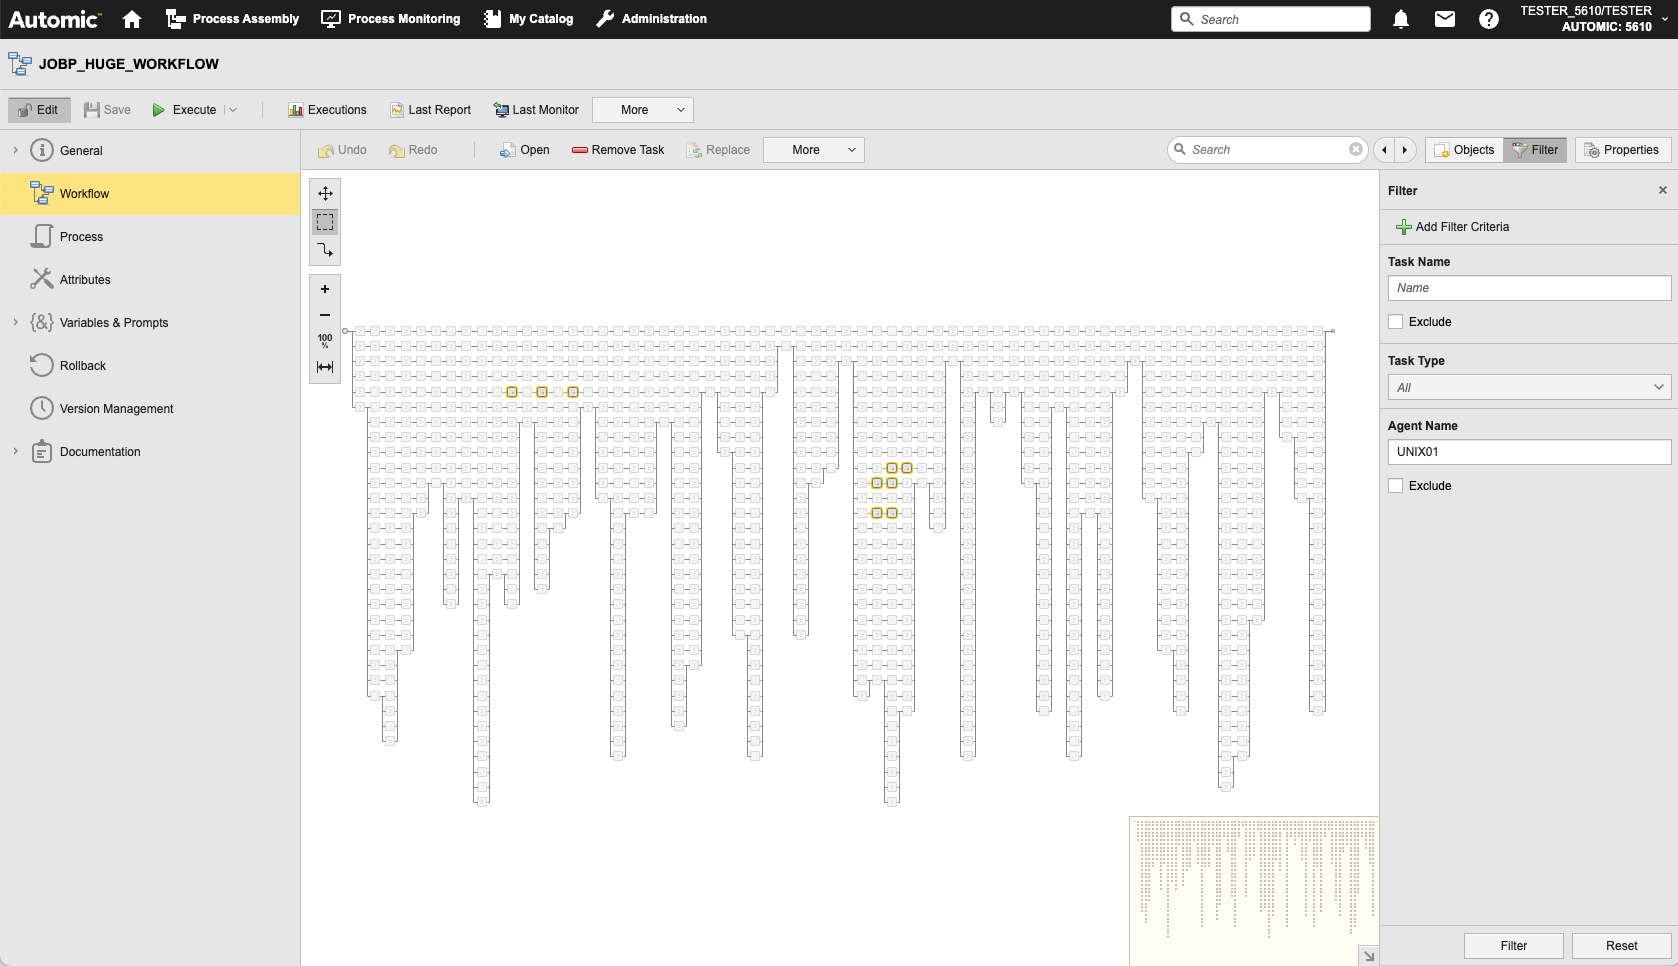The width and height of the screenshot is (1678, 966).
Task: Open the Executions view for JOBP_HUGE_WORKFLOW
Action: pyautogui.click(x=327, y=110)
